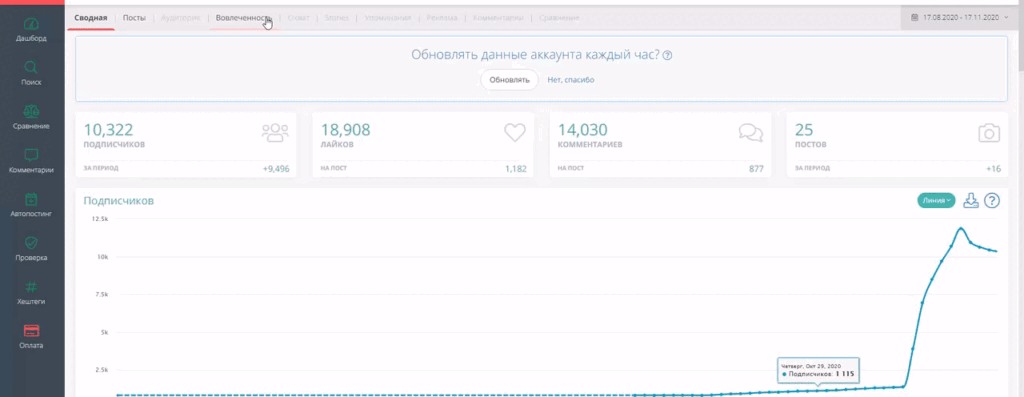Click the 14,030 комментариев value
This screenshot has width=1024, height=397.
click(583, 130)
